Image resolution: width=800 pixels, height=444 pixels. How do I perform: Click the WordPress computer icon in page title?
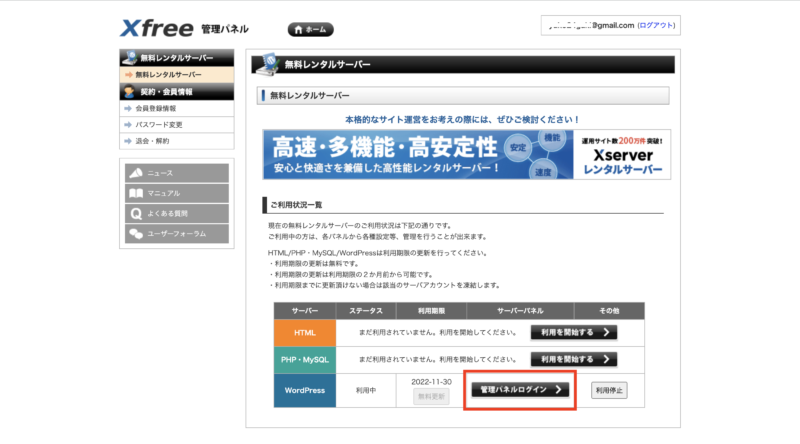[x=267, y=64]
